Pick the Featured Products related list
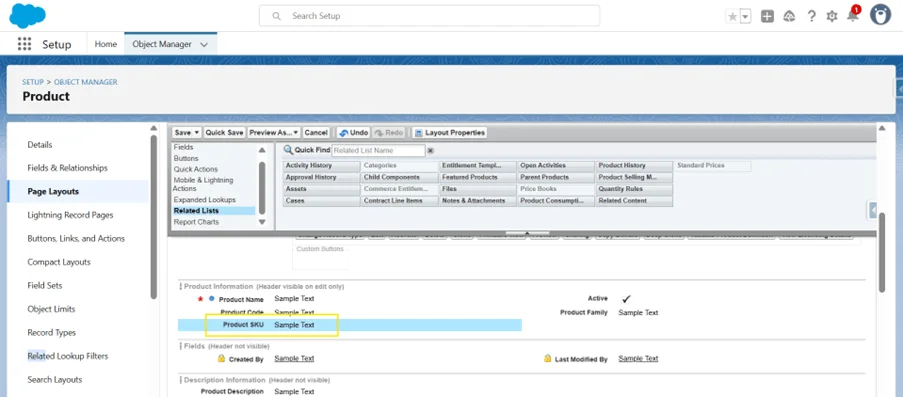The image size is (903, 397). coord(478,177)
